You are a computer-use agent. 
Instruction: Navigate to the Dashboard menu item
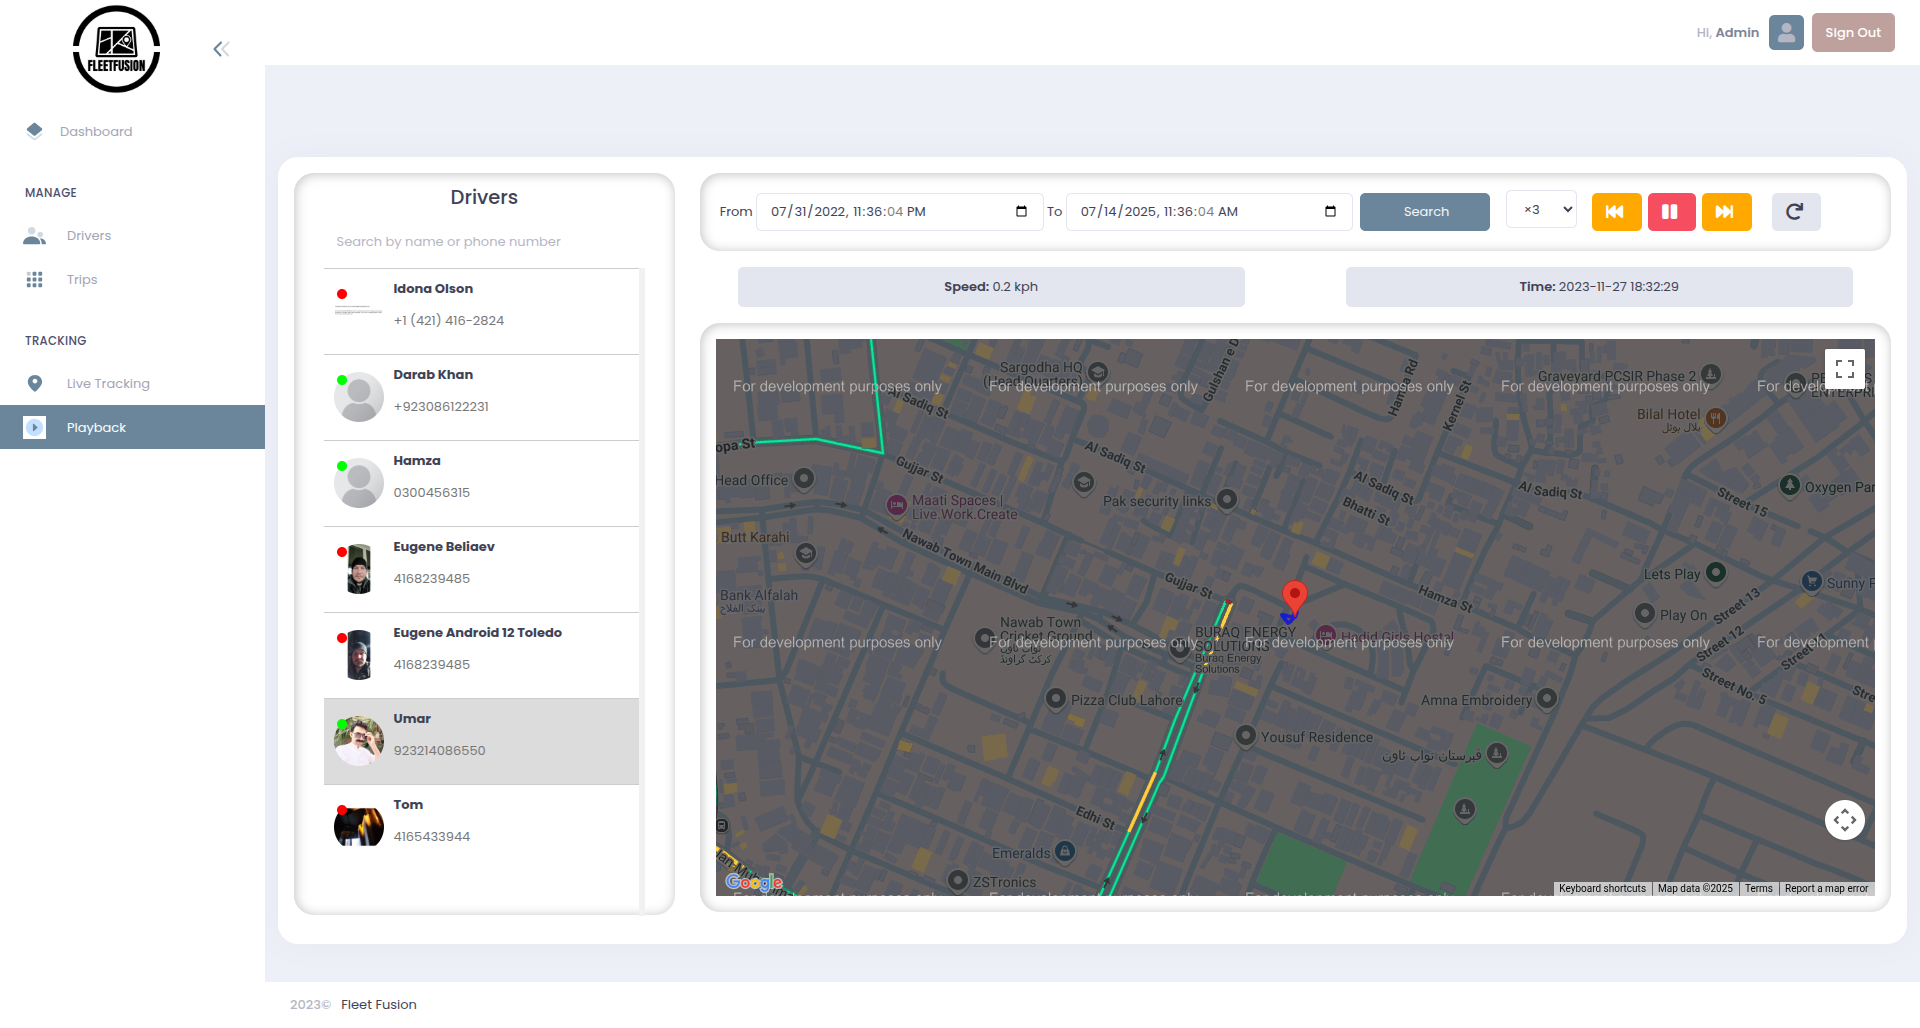96,131
